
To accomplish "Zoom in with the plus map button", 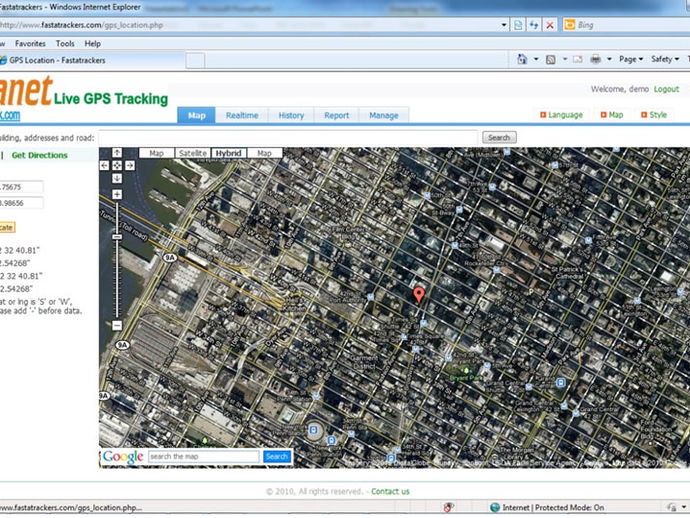I will (x=117, y=194).
